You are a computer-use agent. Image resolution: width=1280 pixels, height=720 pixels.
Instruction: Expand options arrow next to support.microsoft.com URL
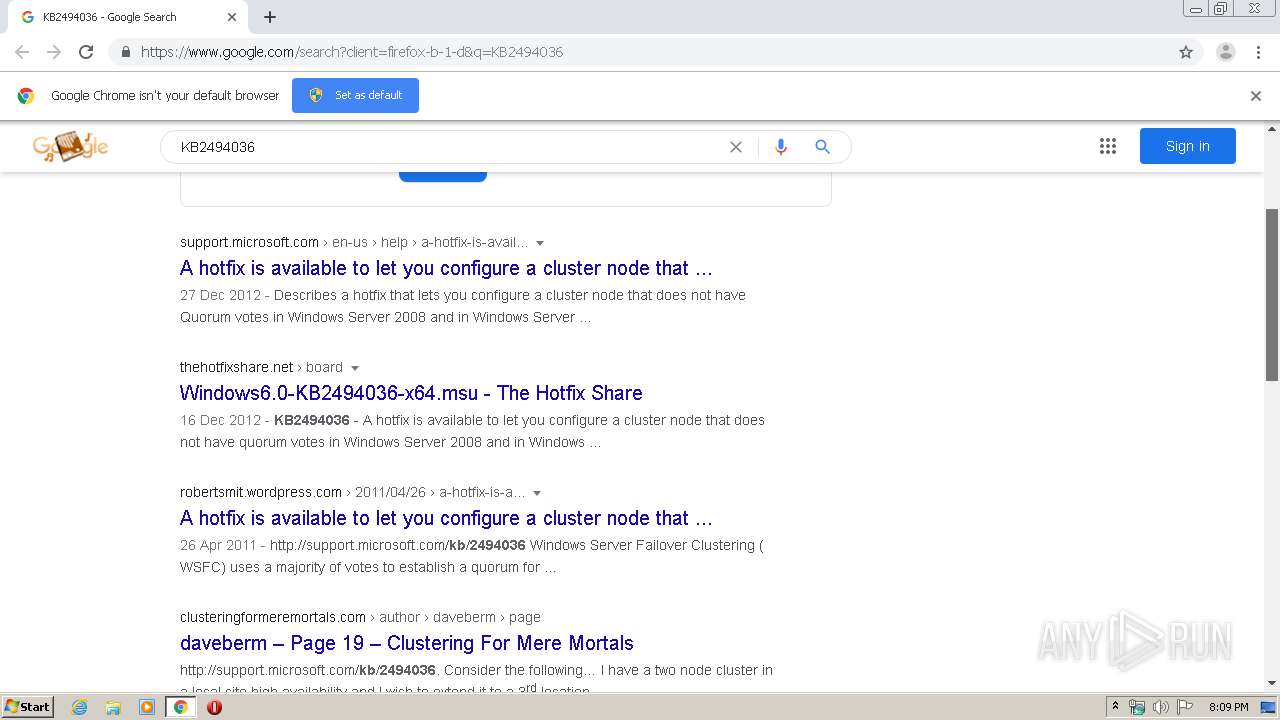click(x=540, y=243)
